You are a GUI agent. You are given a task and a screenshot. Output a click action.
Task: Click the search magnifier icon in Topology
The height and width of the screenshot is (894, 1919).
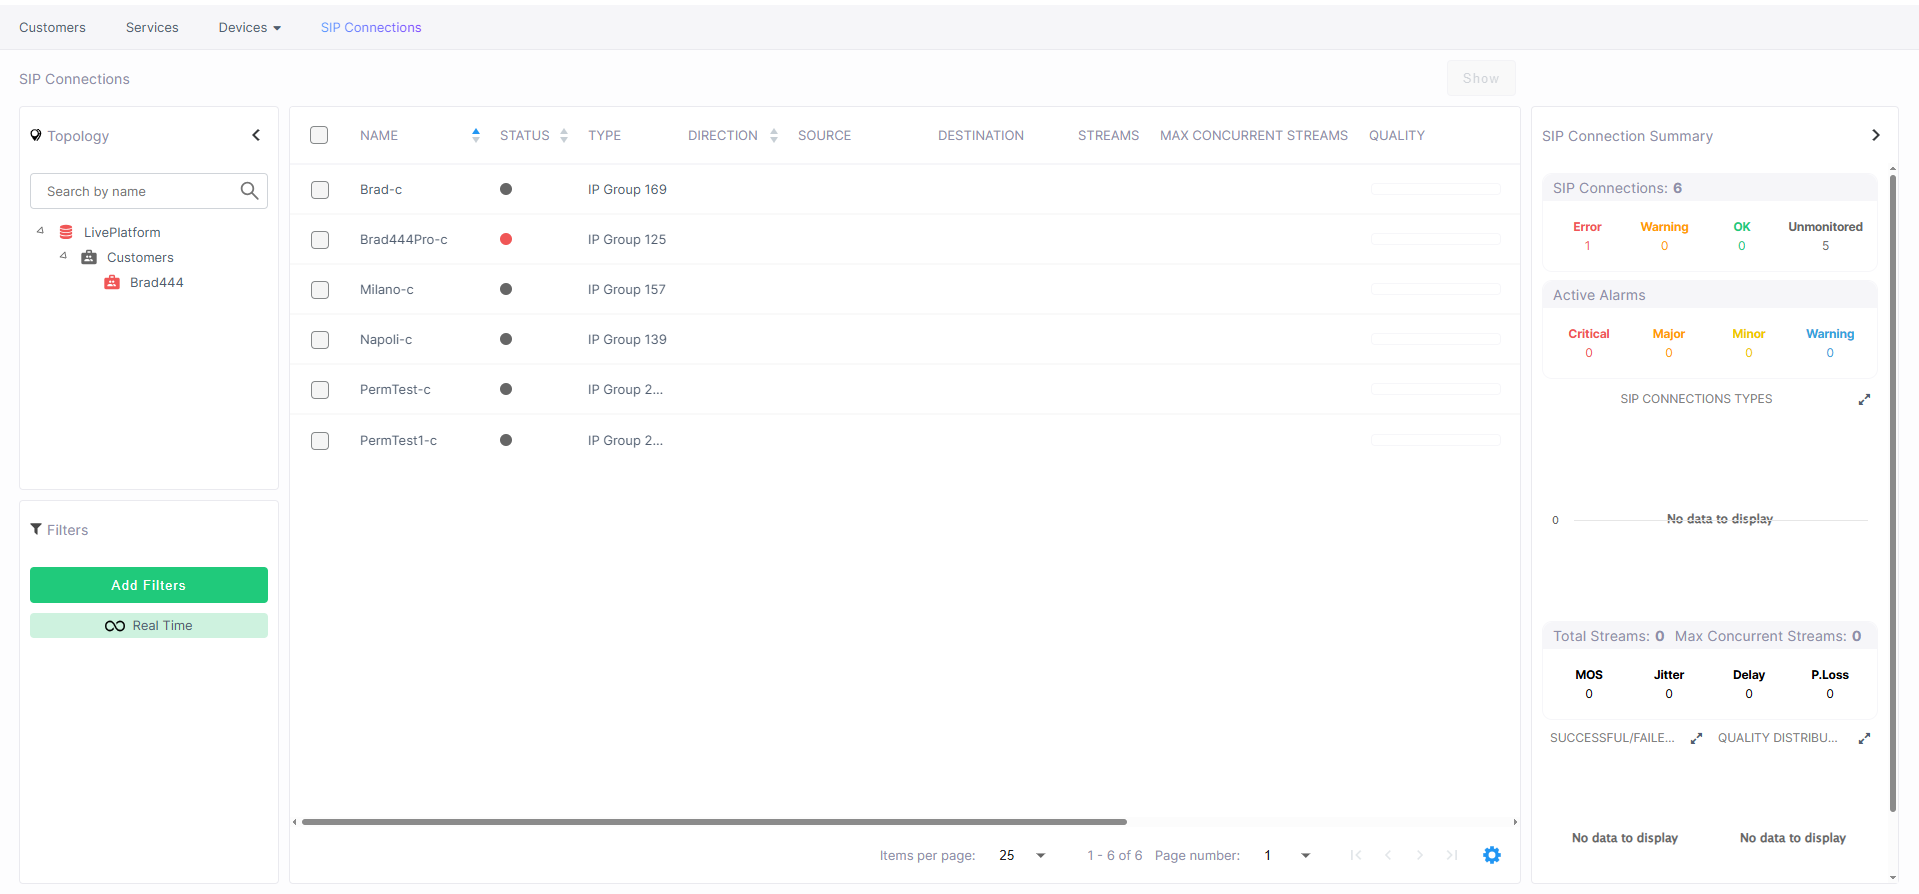[x=249, y=190]
